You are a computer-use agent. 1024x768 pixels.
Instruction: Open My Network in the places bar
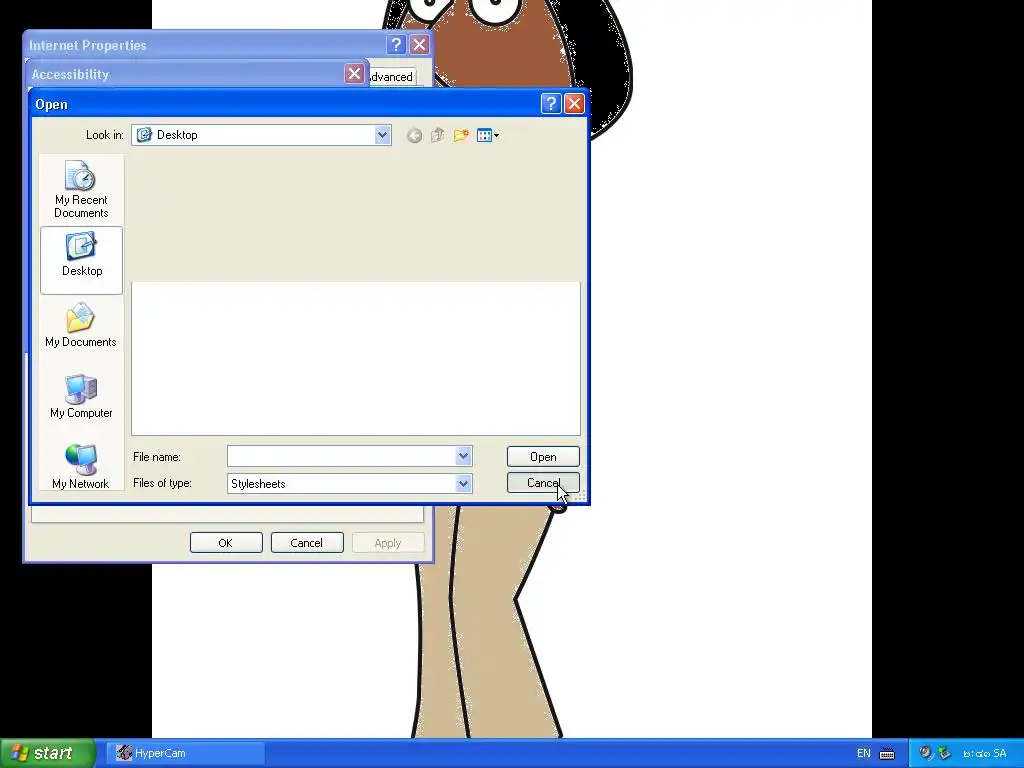[x=81, y=466]
